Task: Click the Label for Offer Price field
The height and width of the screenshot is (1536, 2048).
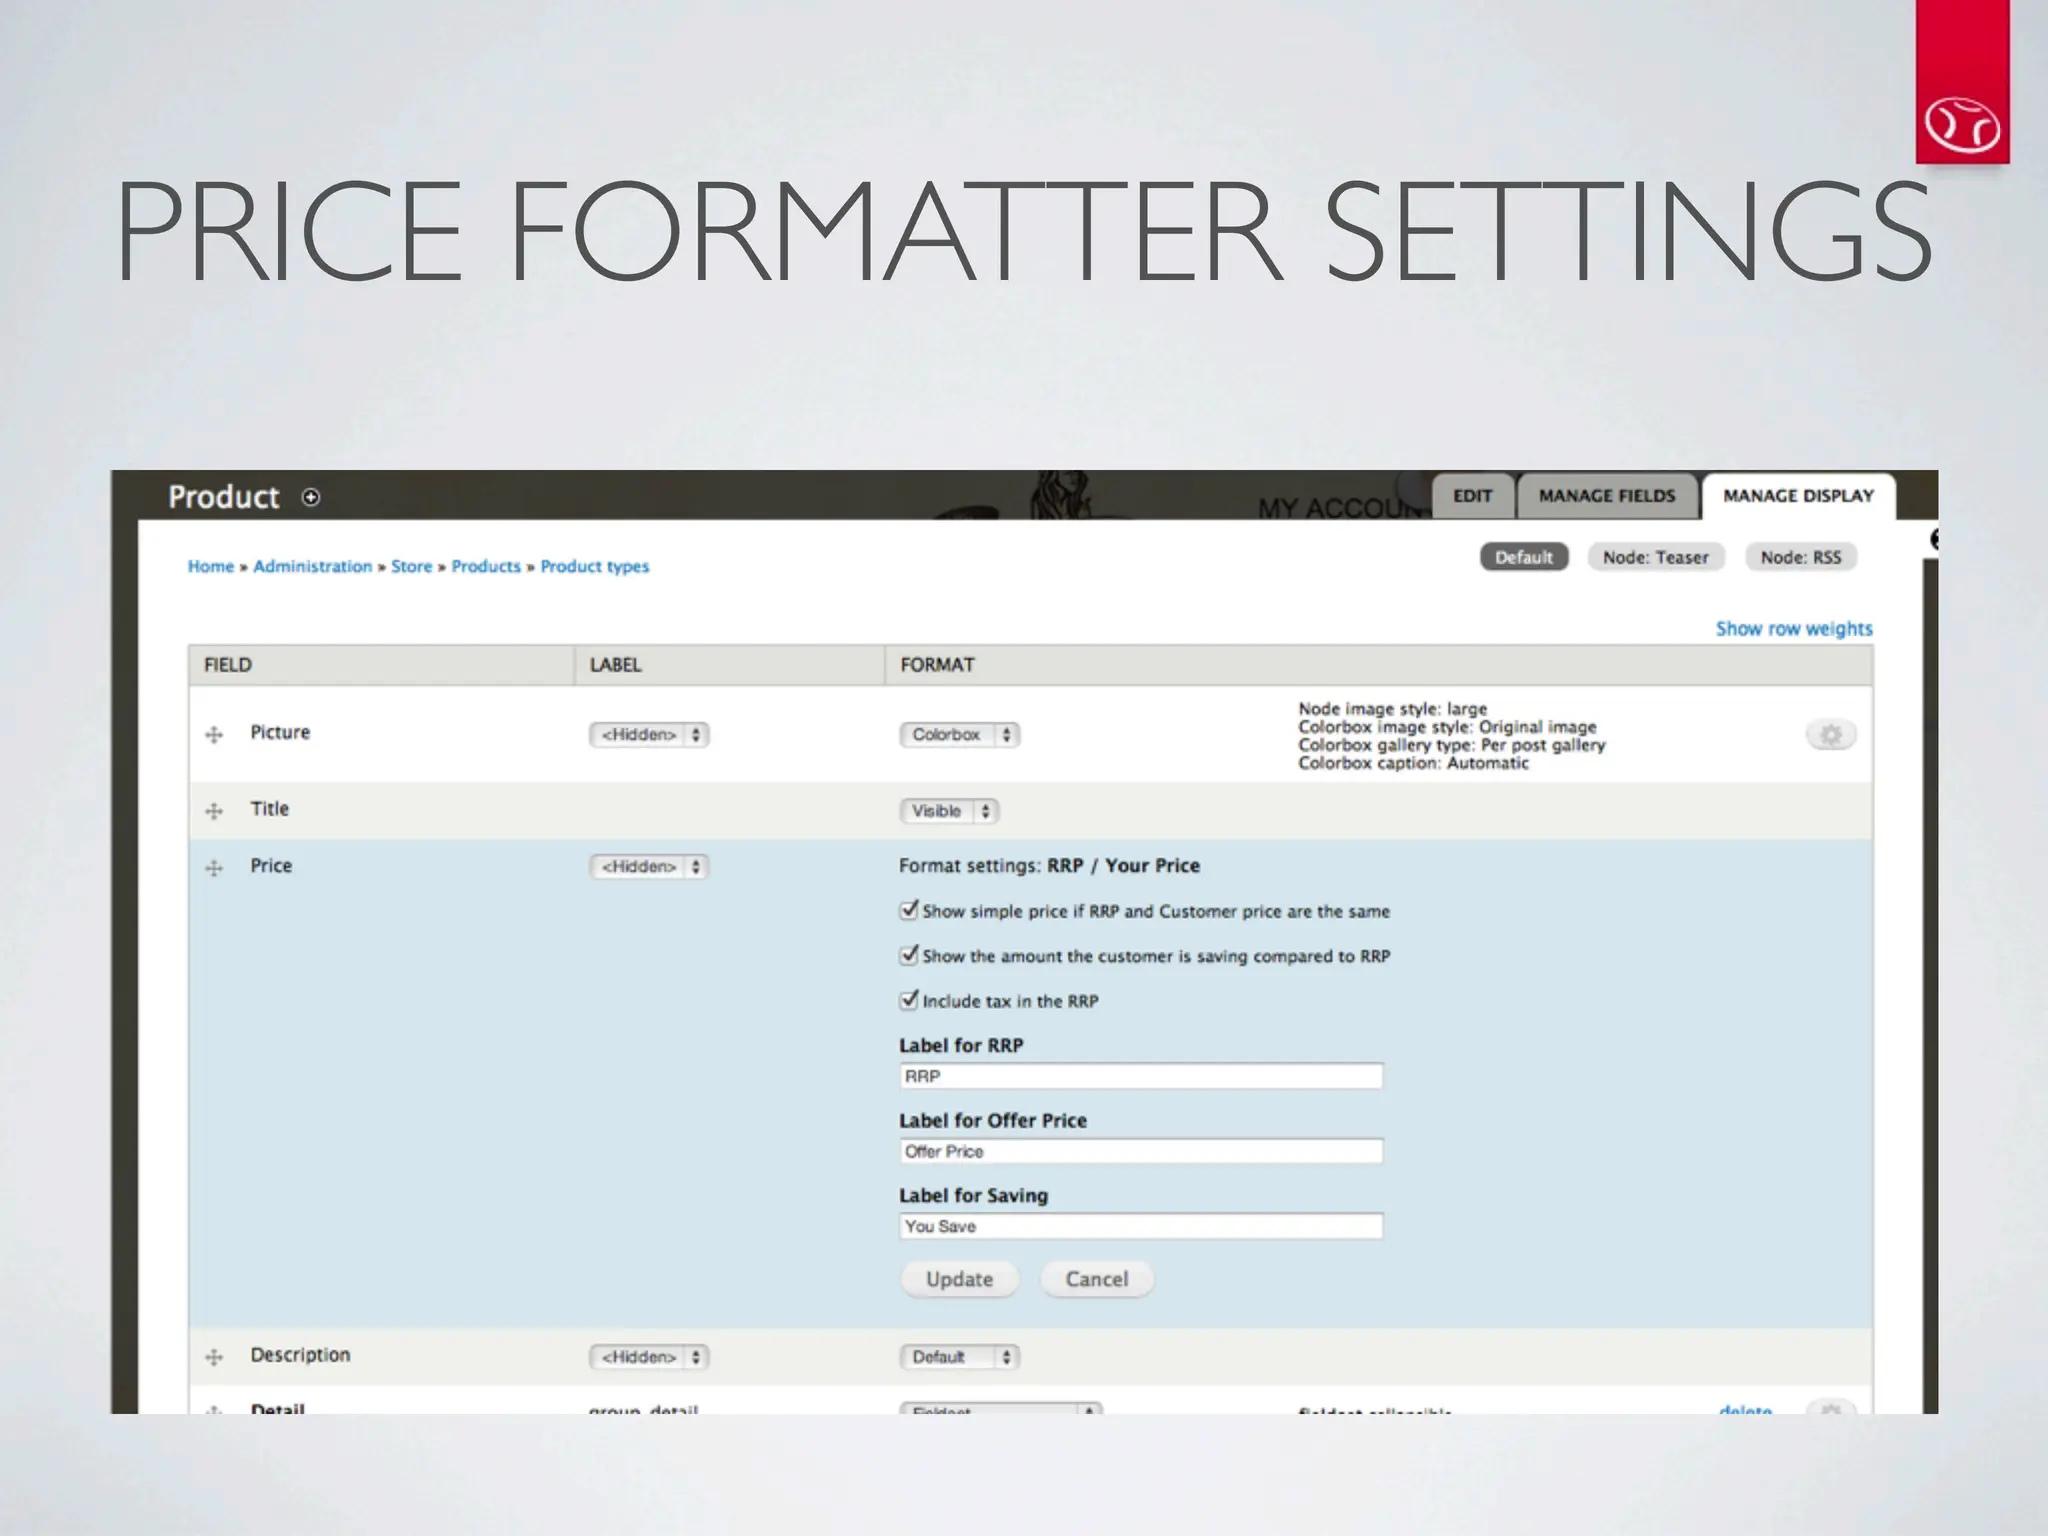Action: point(1141,1151)
